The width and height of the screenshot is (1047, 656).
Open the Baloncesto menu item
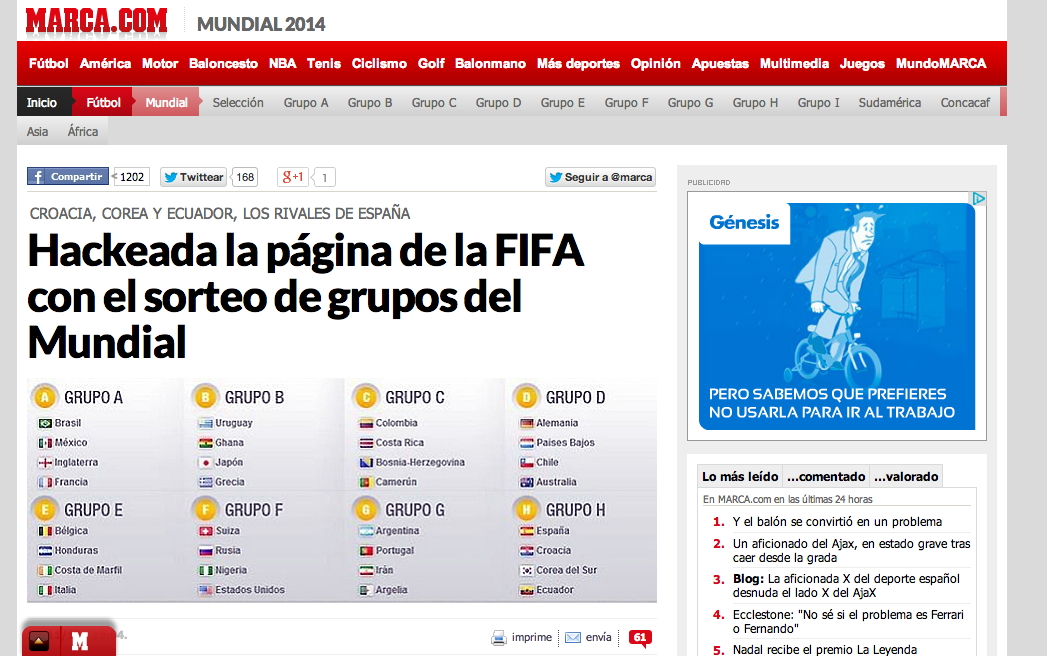(x=223, y=63)
